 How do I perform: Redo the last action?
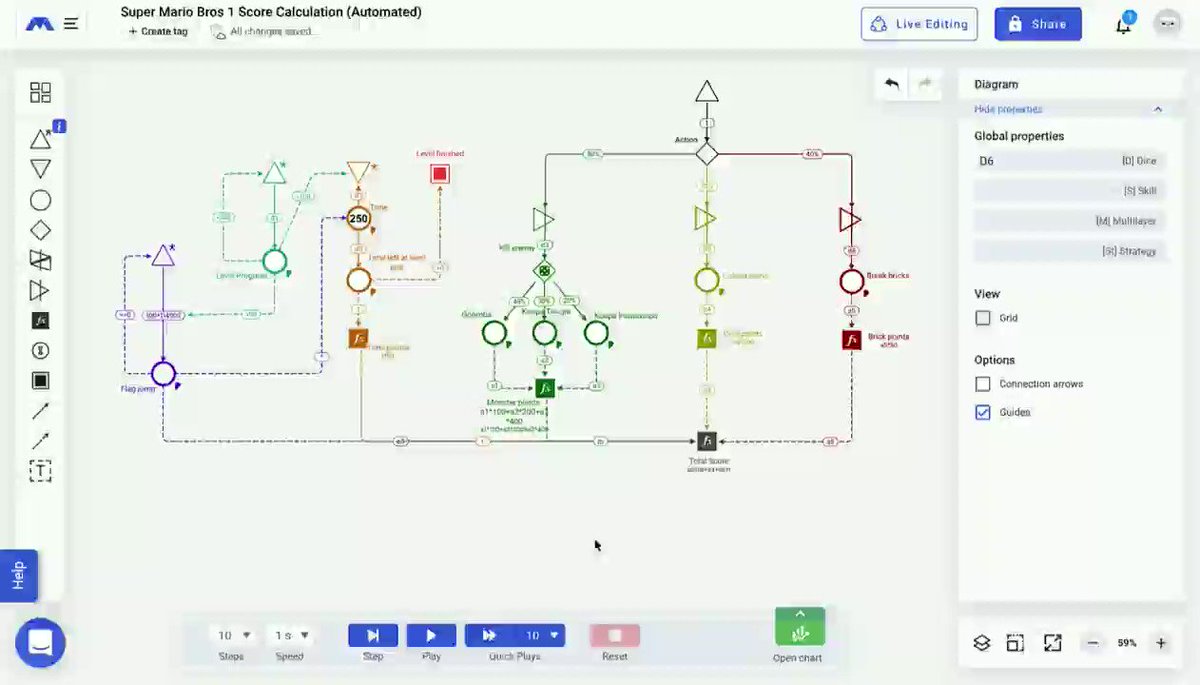tap(925, 85)
